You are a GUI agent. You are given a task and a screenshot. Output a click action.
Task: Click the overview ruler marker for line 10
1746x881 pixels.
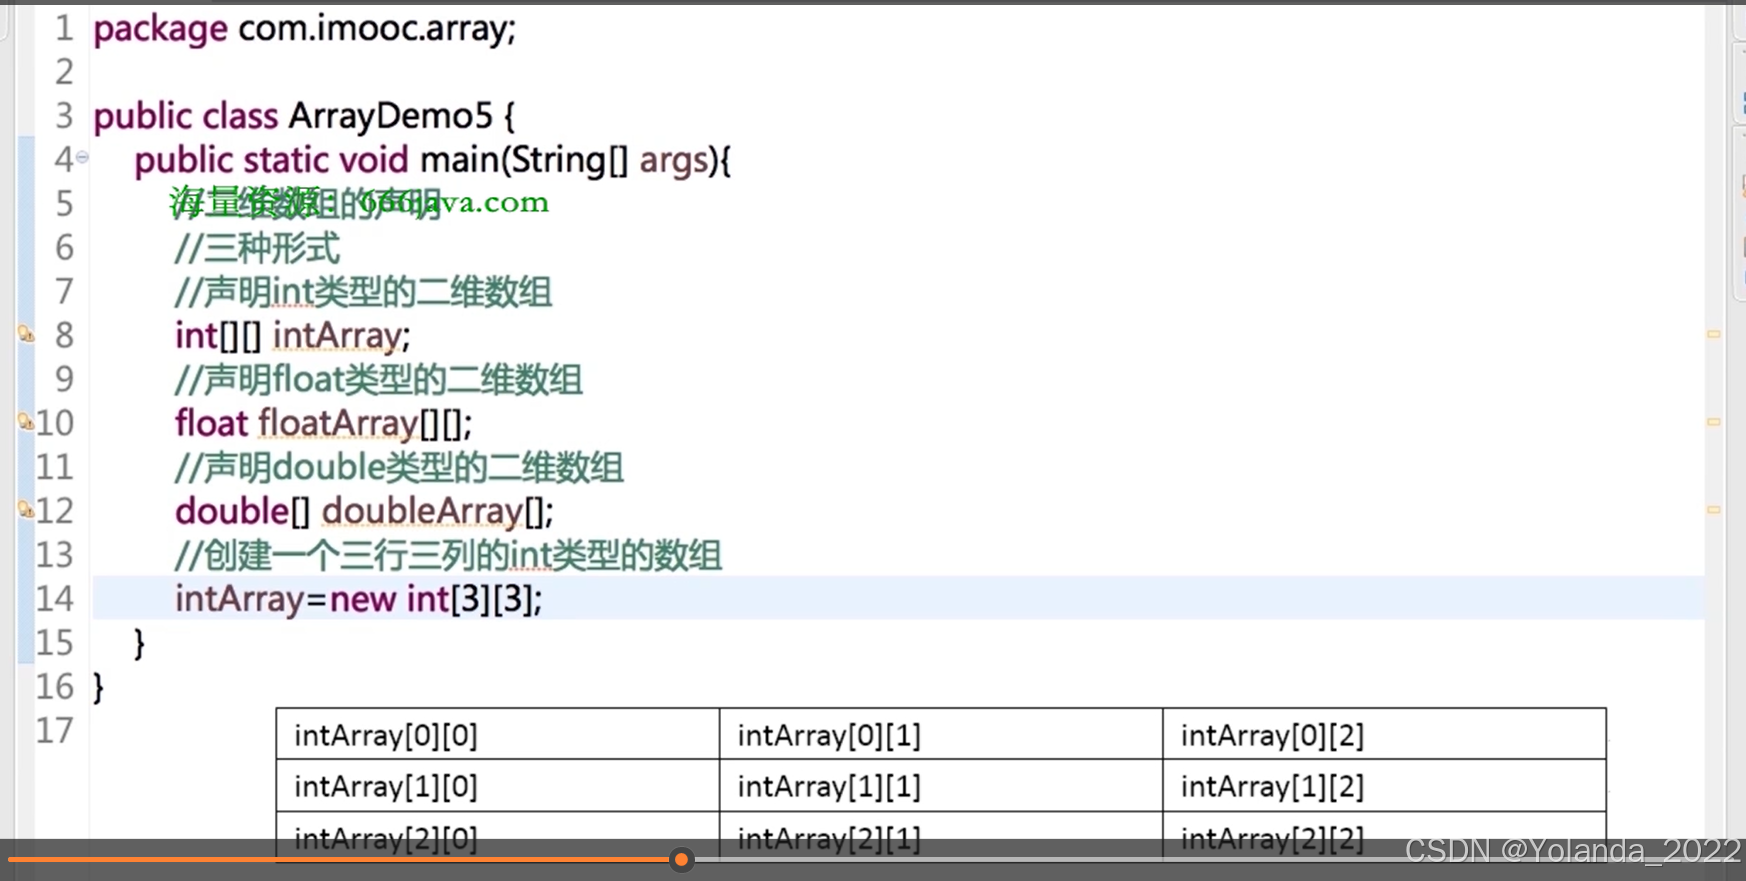tap(1713, 422)
